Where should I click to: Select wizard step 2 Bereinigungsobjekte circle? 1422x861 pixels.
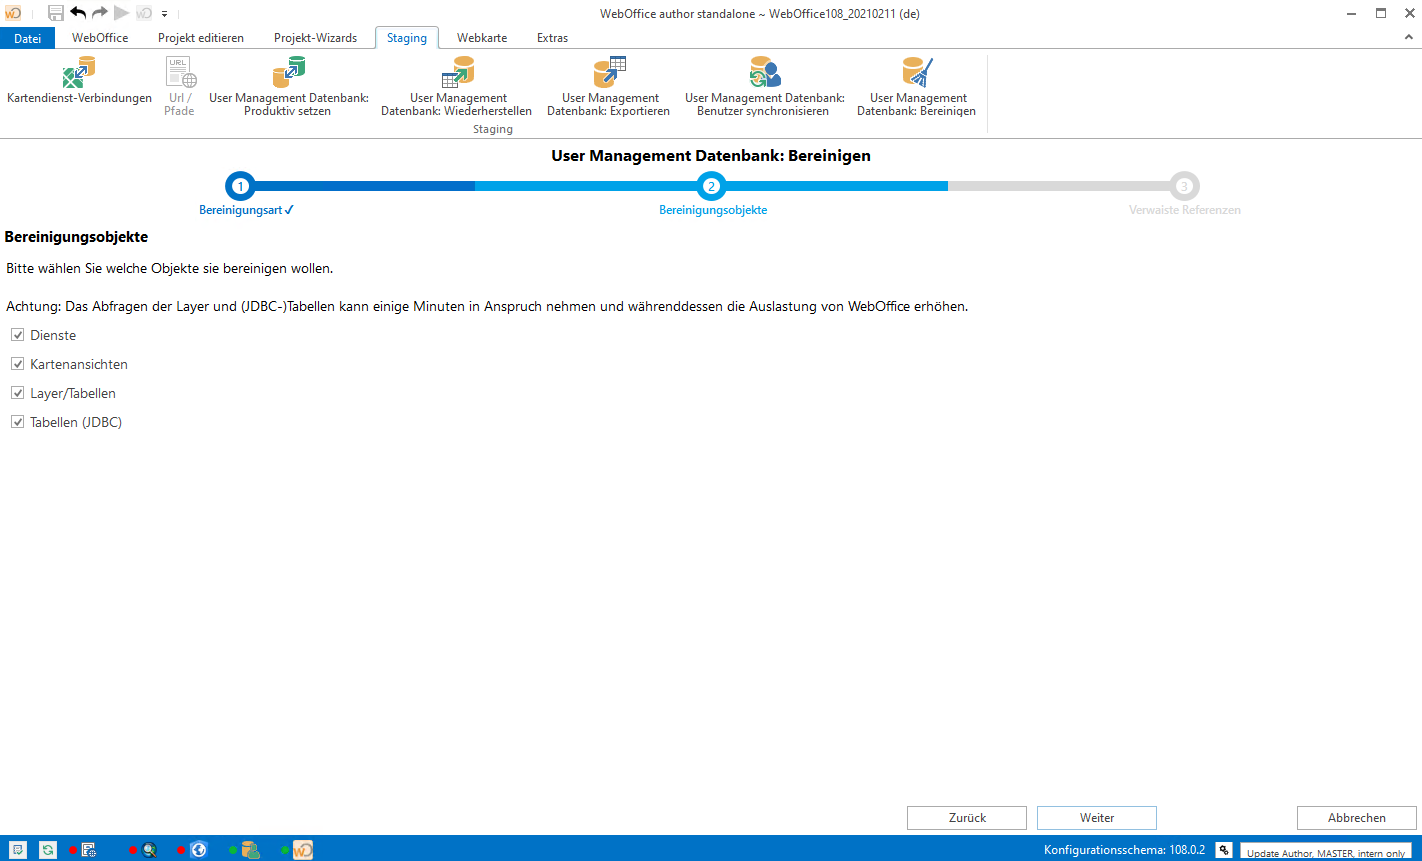click(x=711, y=186)
